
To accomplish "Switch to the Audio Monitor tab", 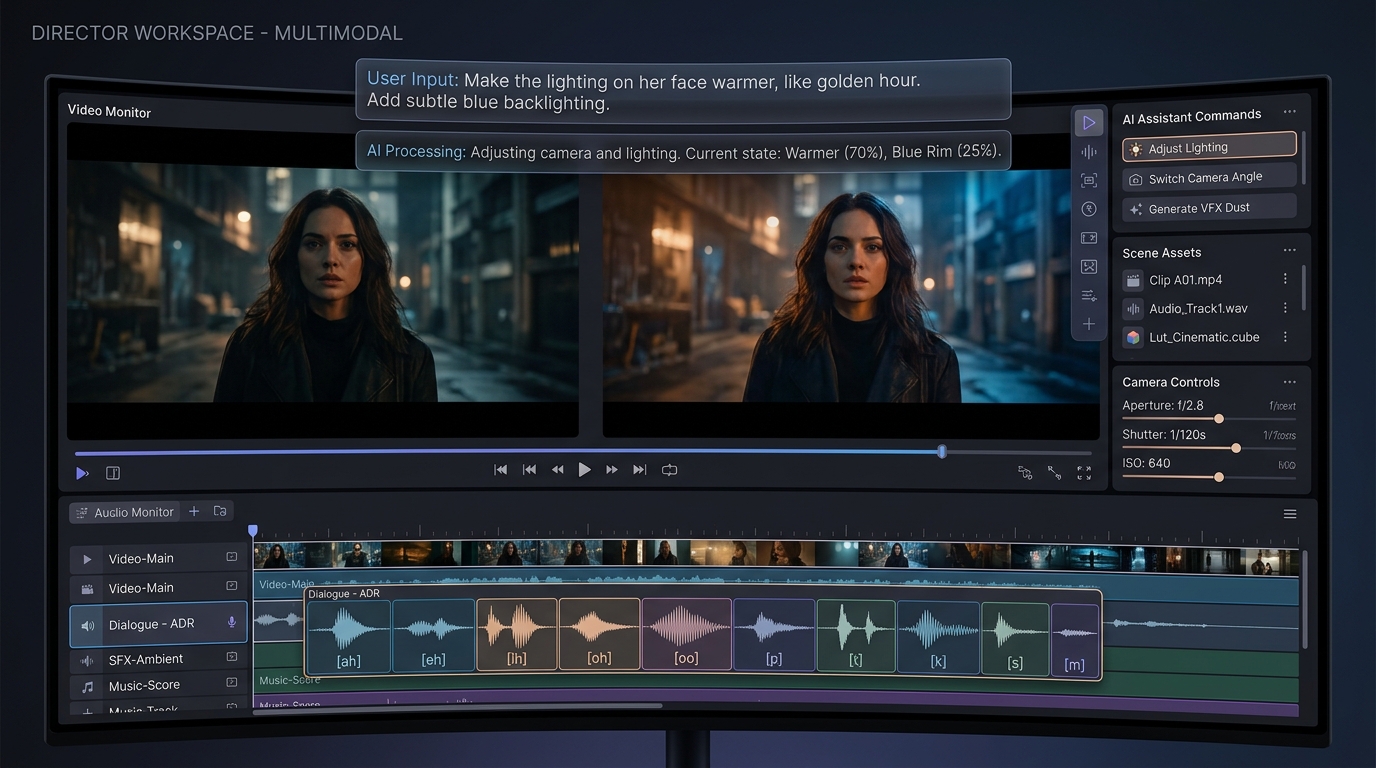I will point(125,512).
